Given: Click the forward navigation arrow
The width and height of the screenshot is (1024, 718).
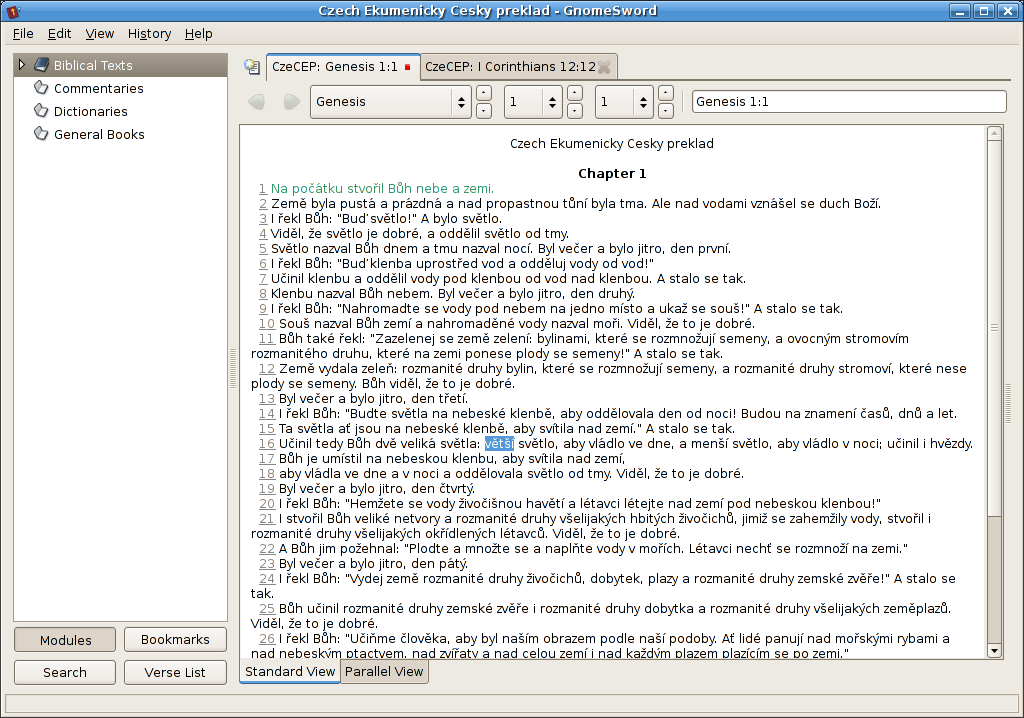Looking at the screenshot, I should [291, 102].
